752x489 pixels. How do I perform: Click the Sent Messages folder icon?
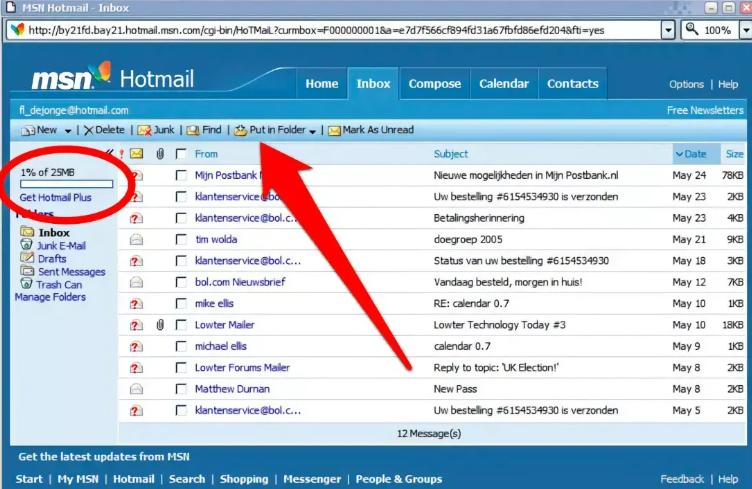27,271
